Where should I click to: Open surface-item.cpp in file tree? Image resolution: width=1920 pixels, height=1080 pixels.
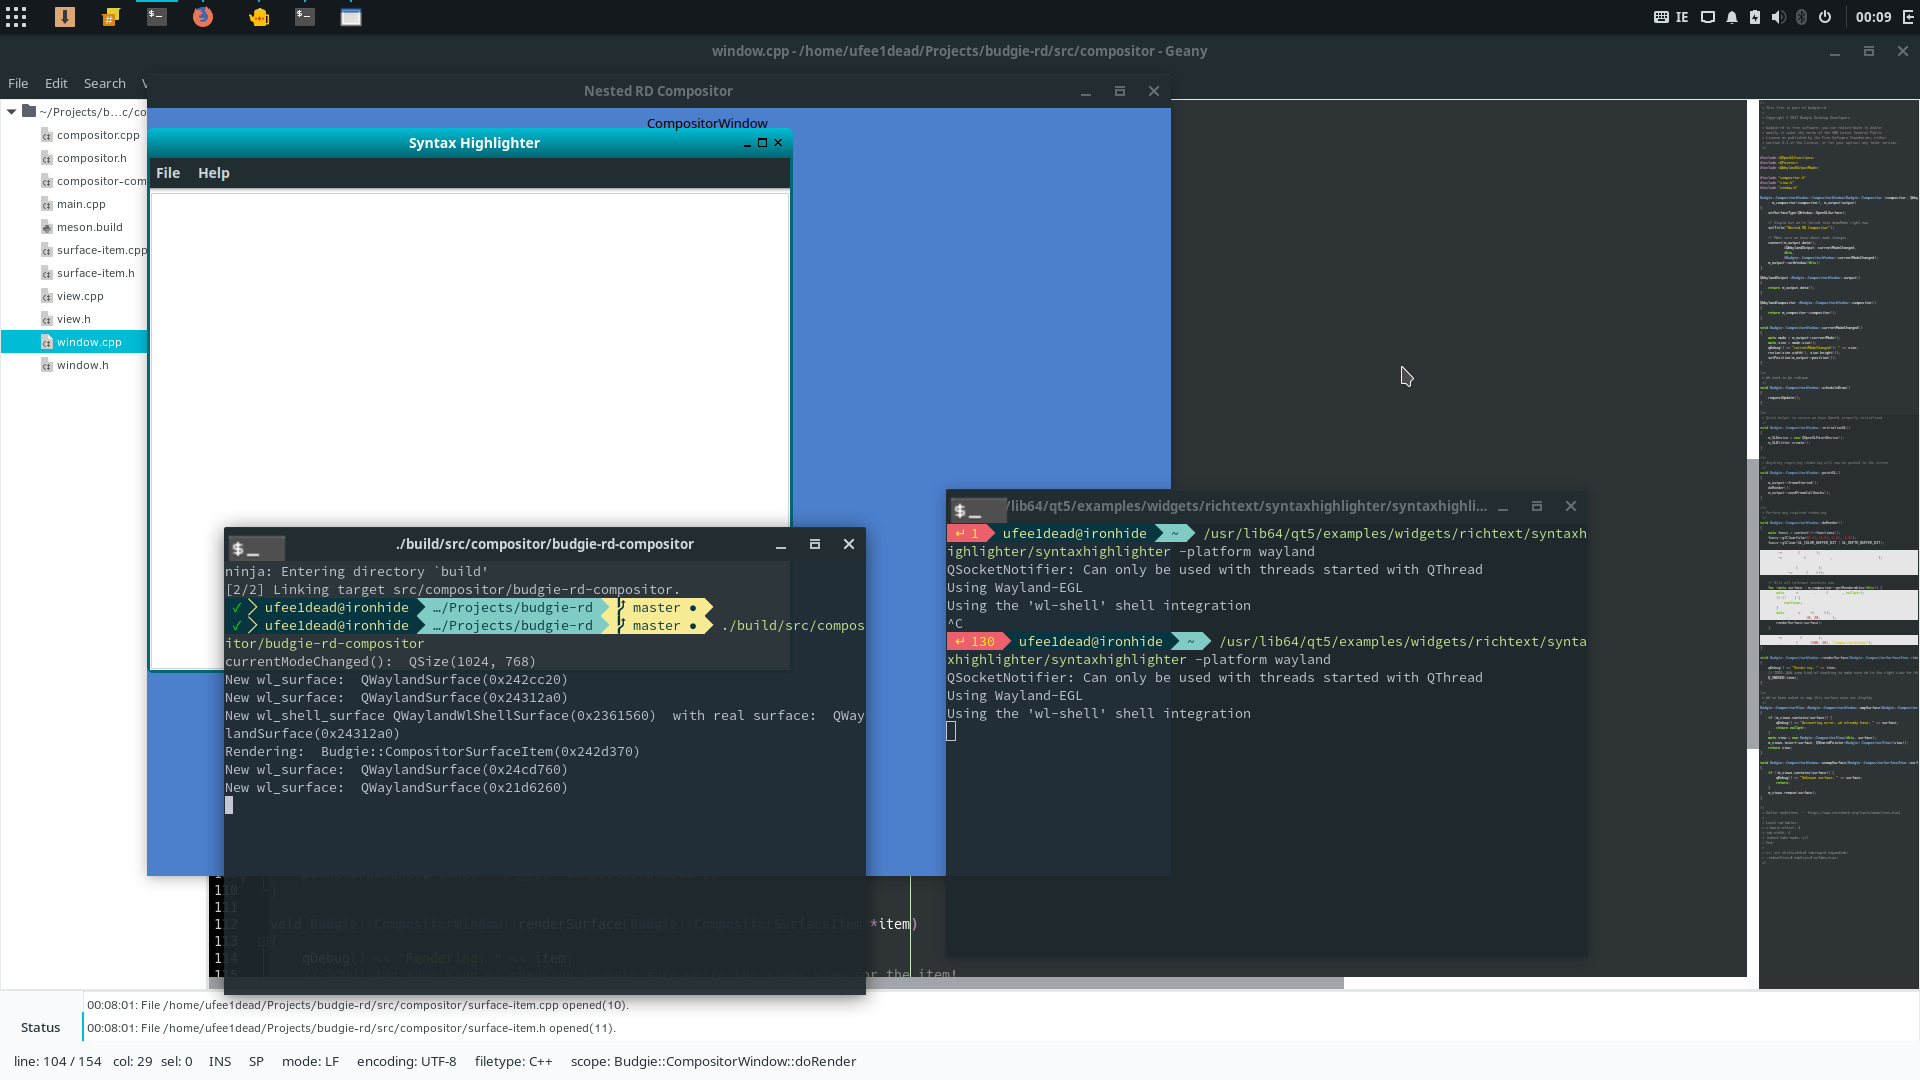pos(94,250)
